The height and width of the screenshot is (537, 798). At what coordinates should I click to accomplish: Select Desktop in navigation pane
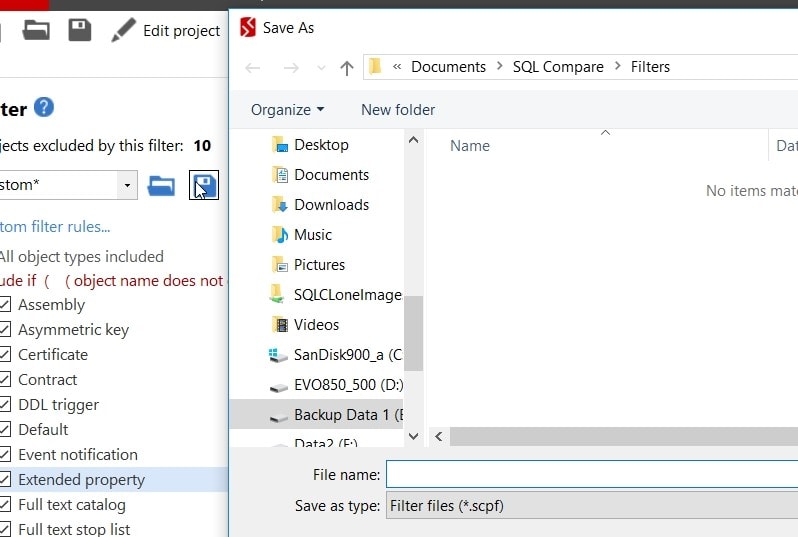[x=321, y=145]
